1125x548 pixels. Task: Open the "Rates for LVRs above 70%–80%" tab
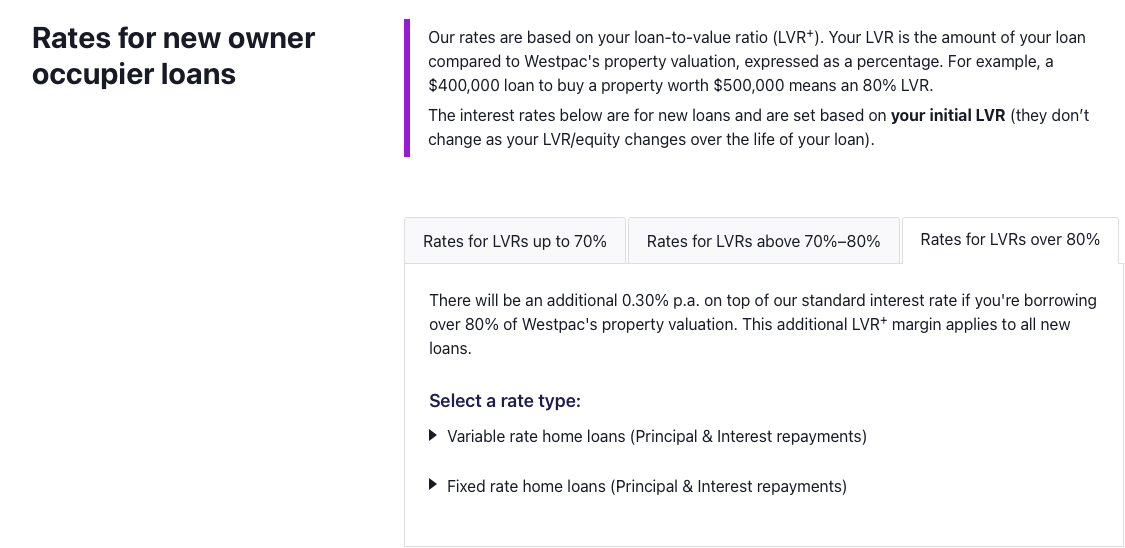click(x=763, y=241)
